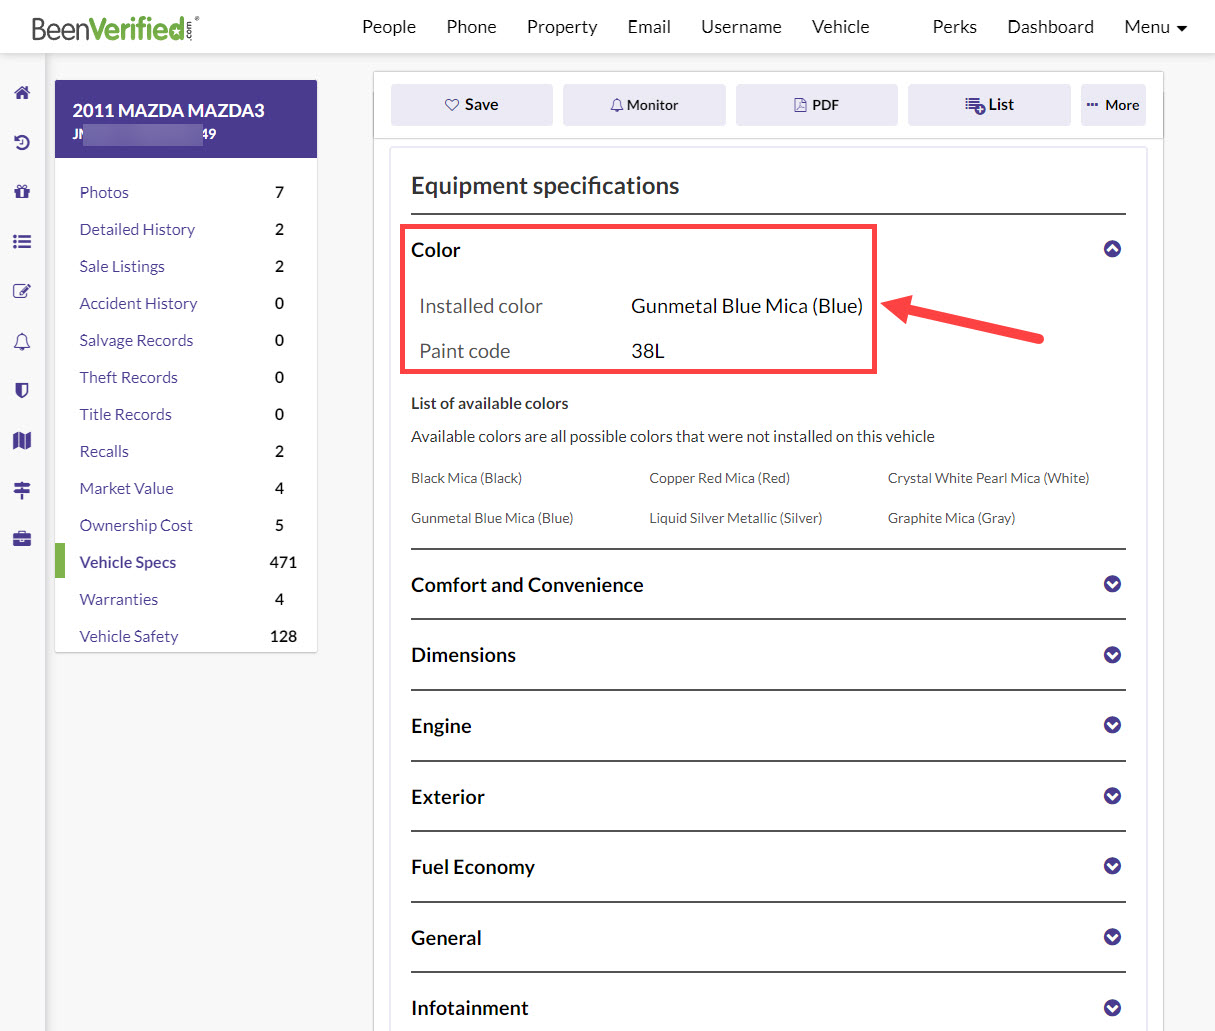Click 'Black Mica (Black)' available color
The width and height of the screenshot is (1215, 1031).
466,478
